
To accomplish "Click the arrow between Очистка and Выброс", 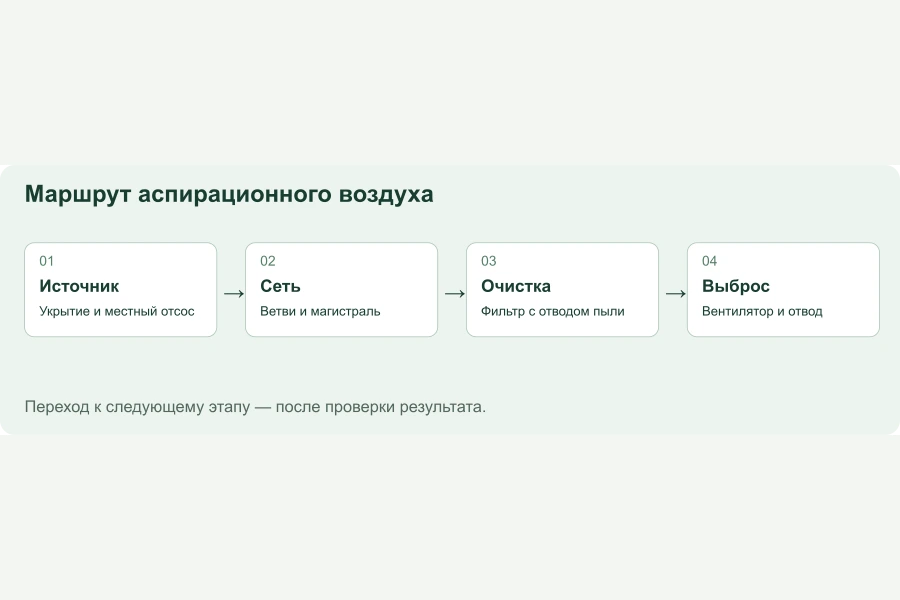I will coord(676,294).
